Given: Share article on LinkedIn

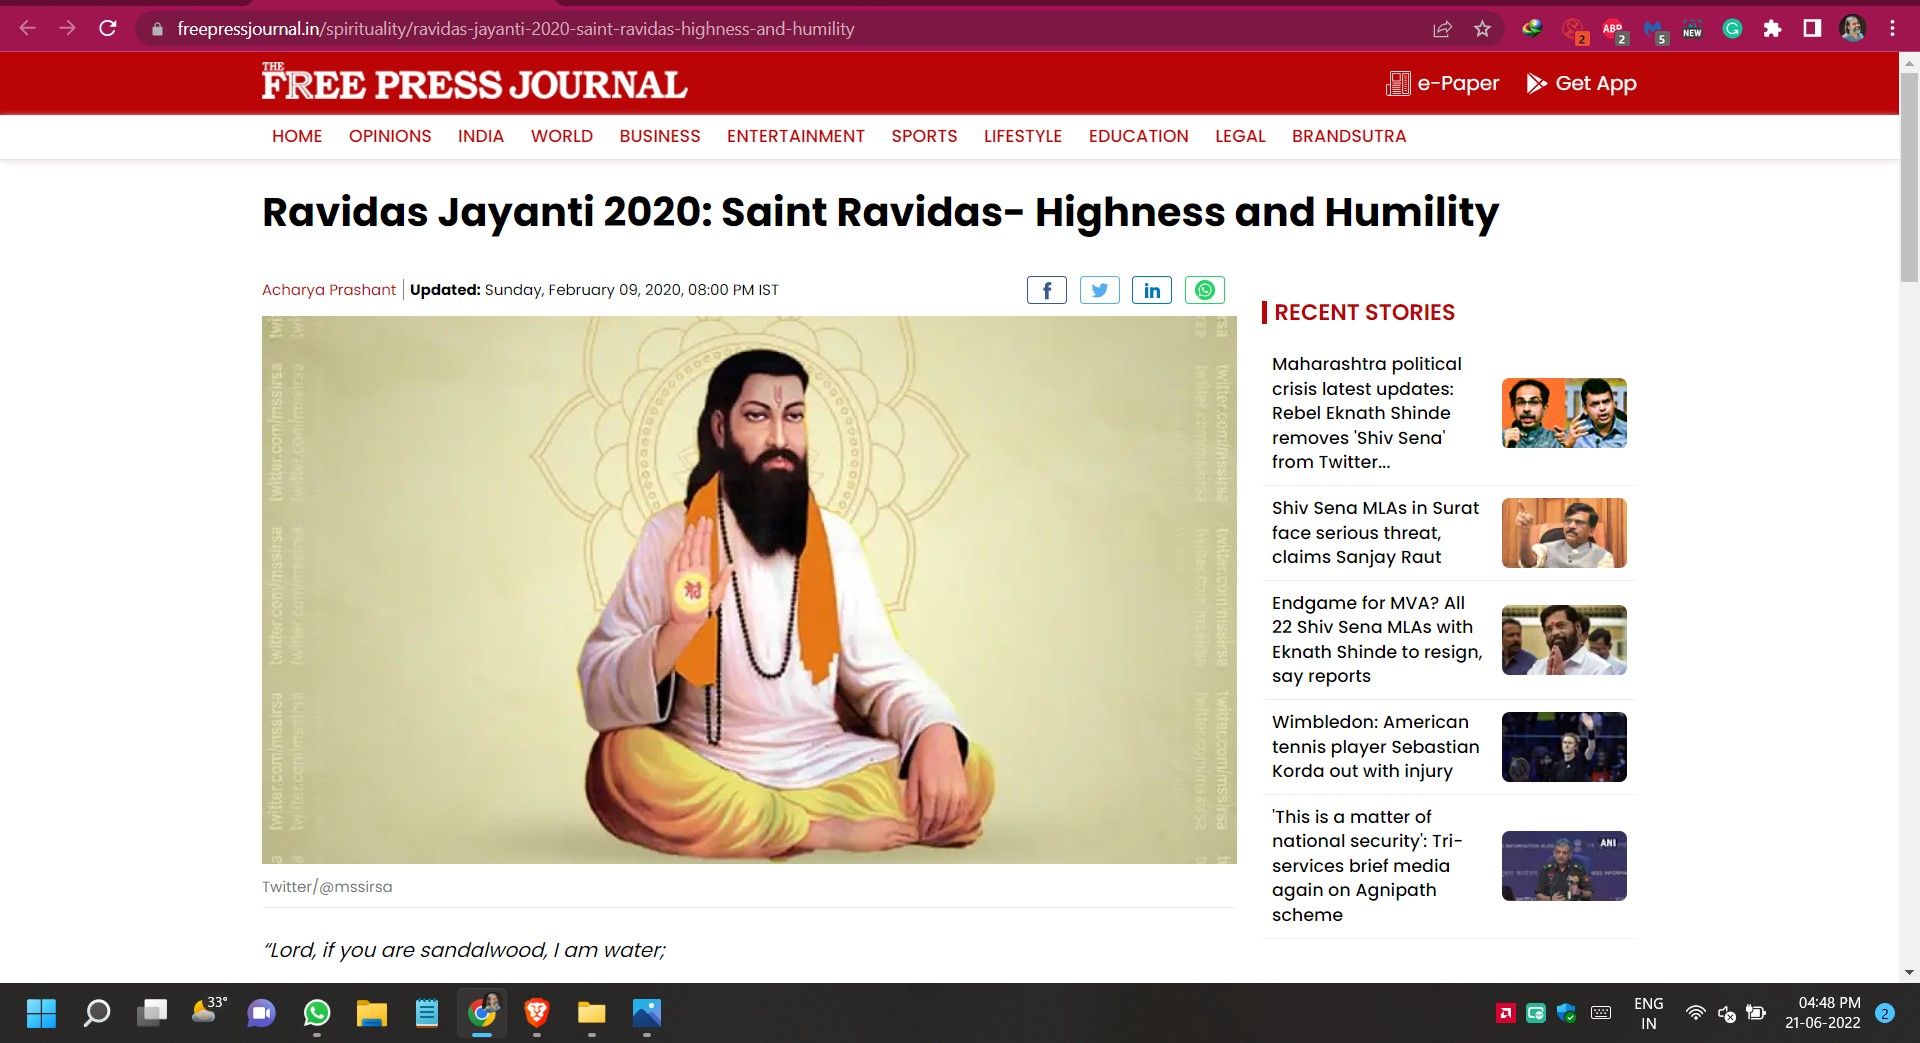Looking at the screenshot, I should [1152, 290].
